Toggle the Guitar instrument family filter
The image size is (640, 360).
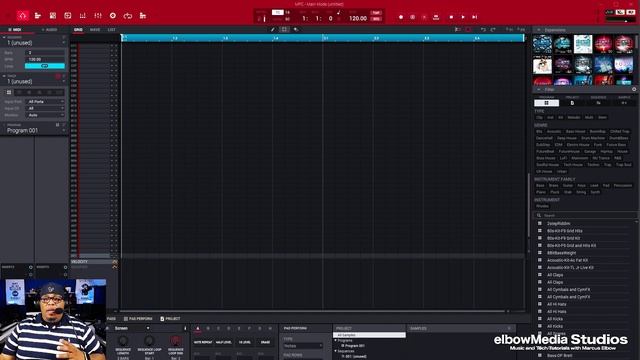pyautogui.click(x=568, y=185)
